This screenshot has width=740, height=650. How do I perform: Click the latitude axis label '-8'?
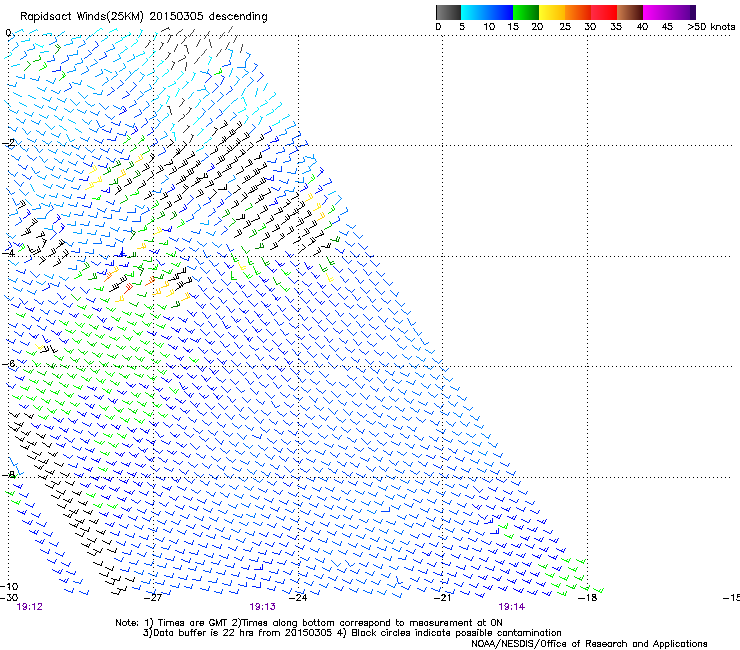click(x=8, y=474)
